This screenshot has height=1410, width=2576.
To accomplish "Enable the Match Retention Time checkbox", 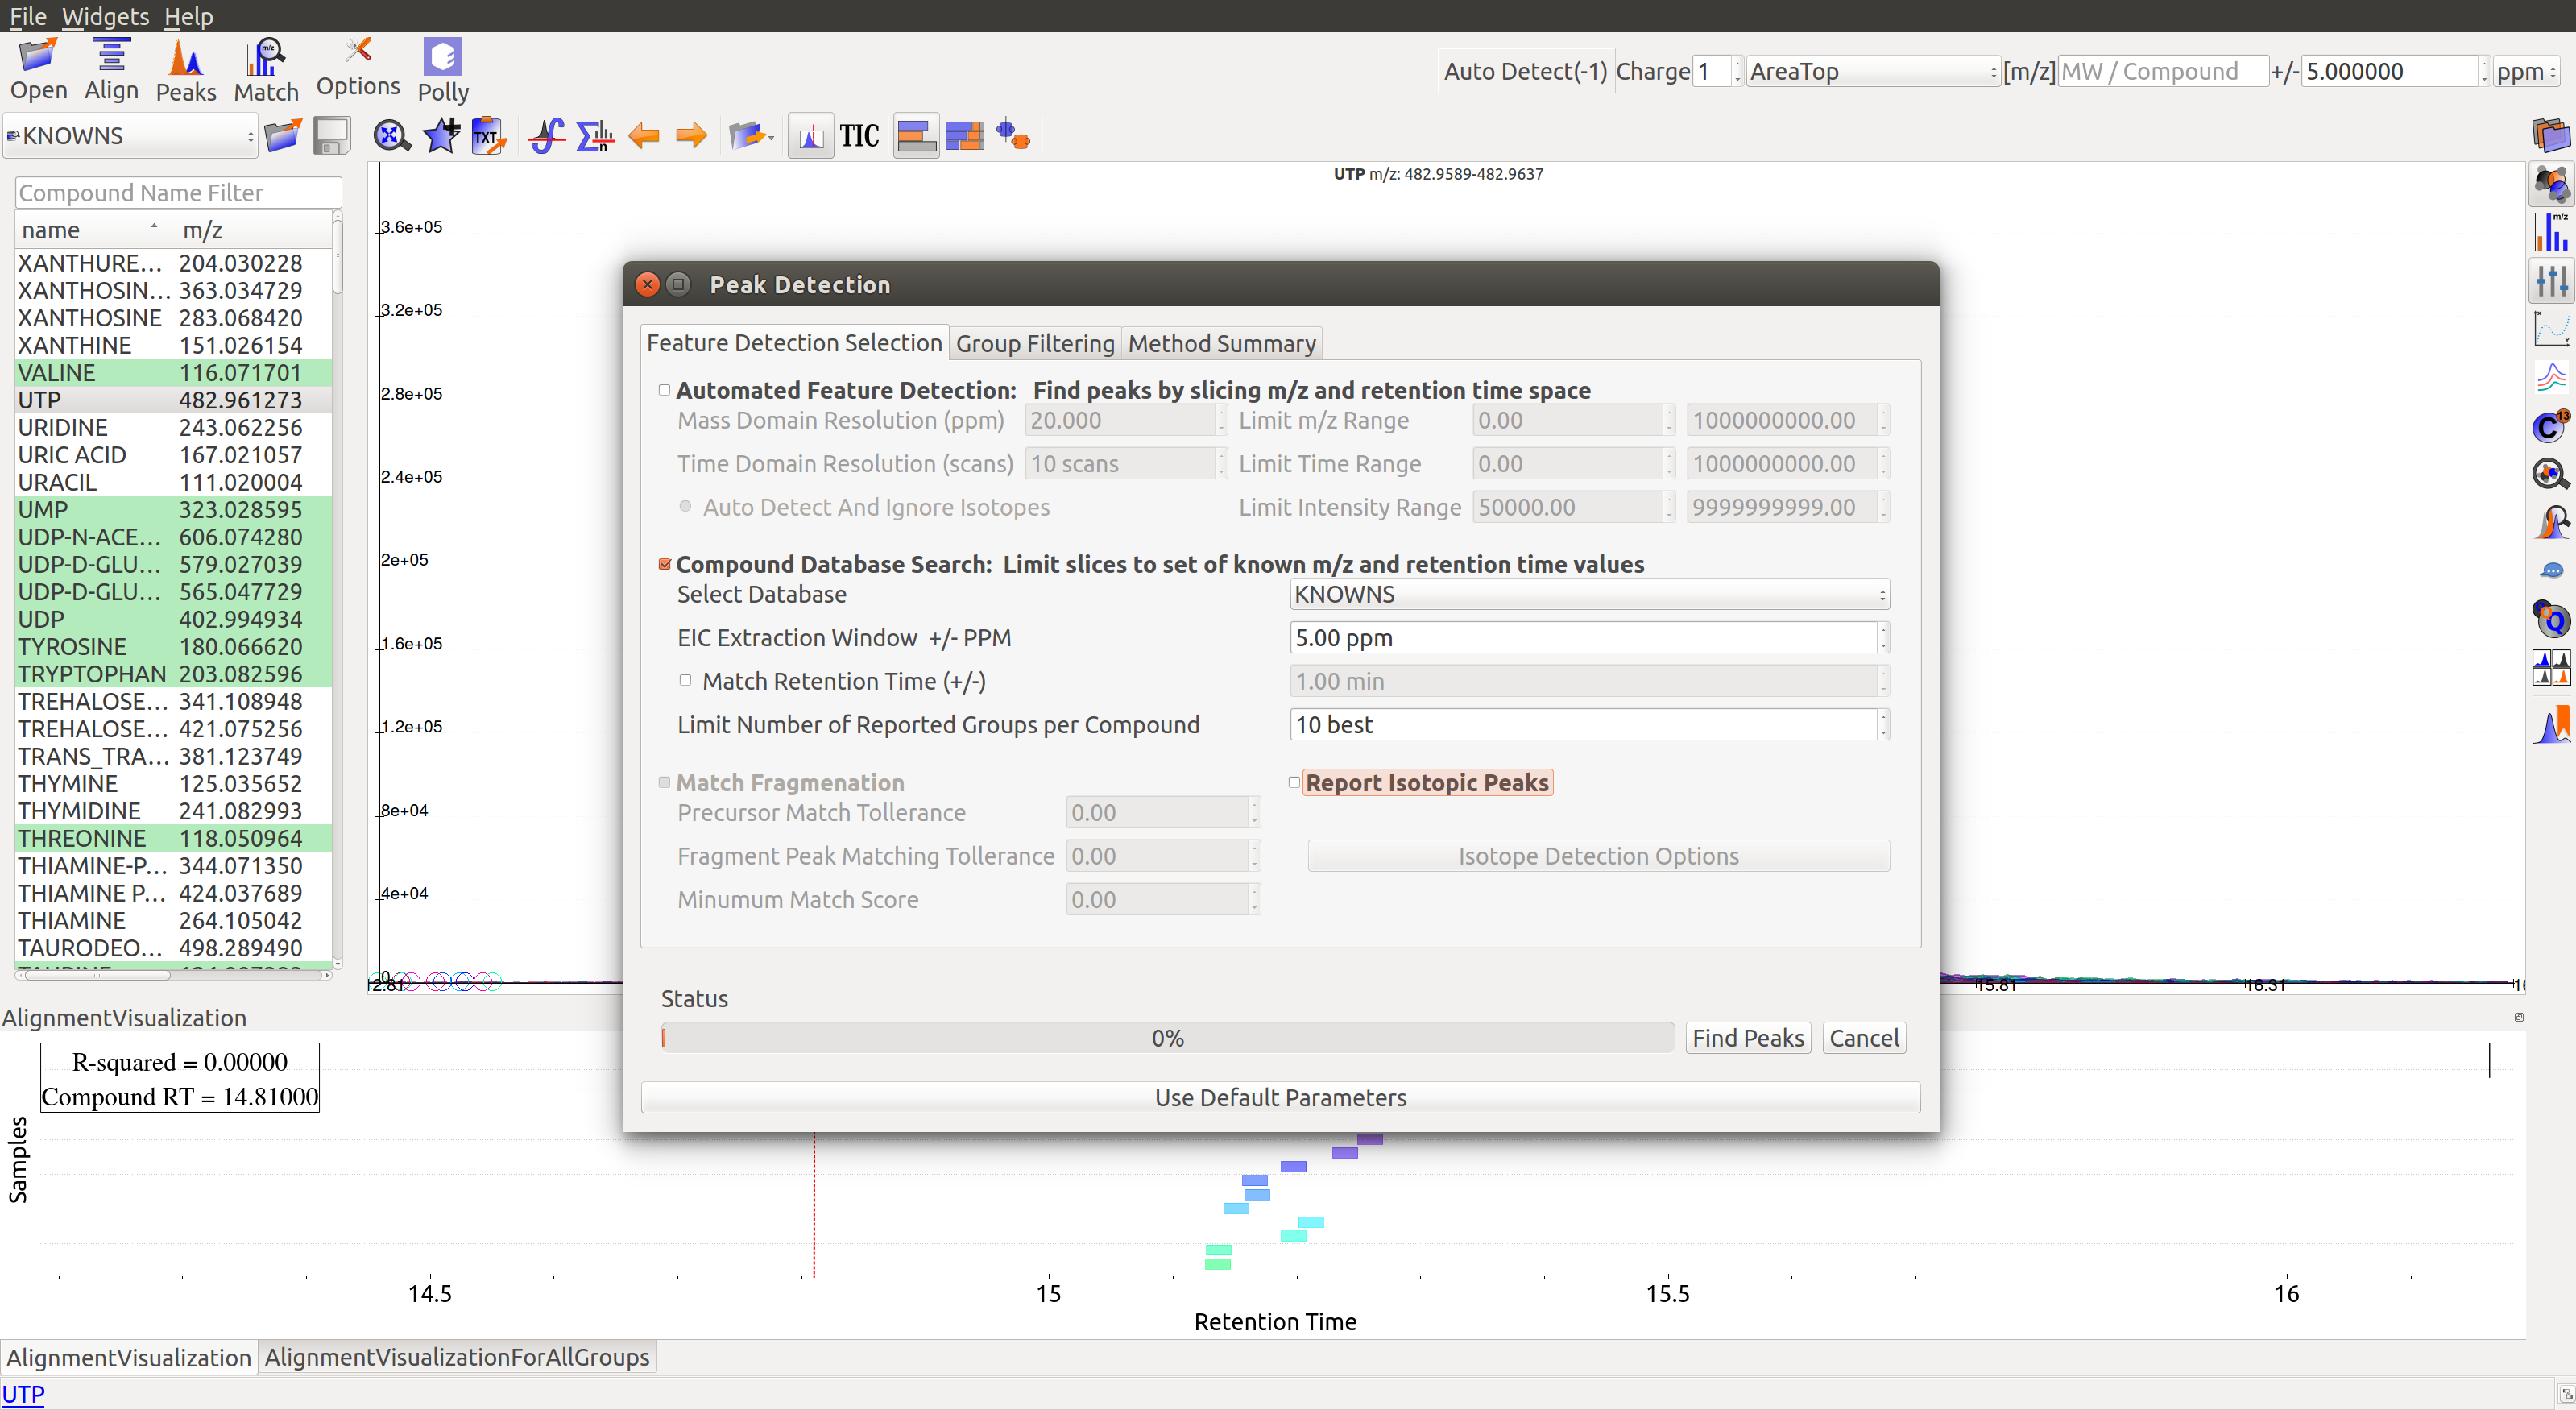I will point(685,680).
